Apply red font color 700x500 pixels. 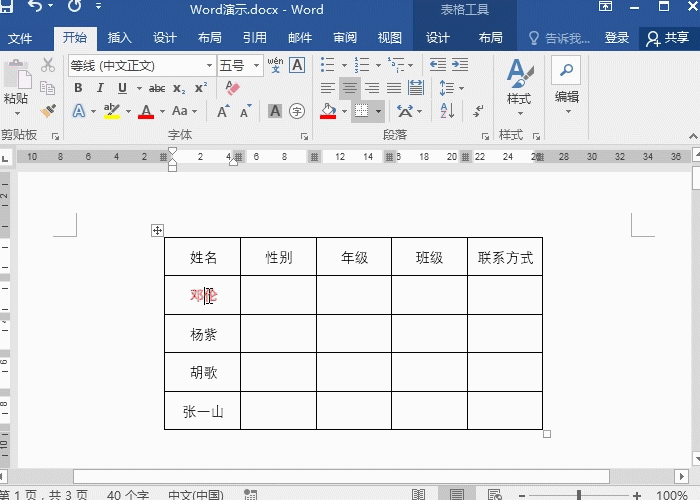(146, 111)
